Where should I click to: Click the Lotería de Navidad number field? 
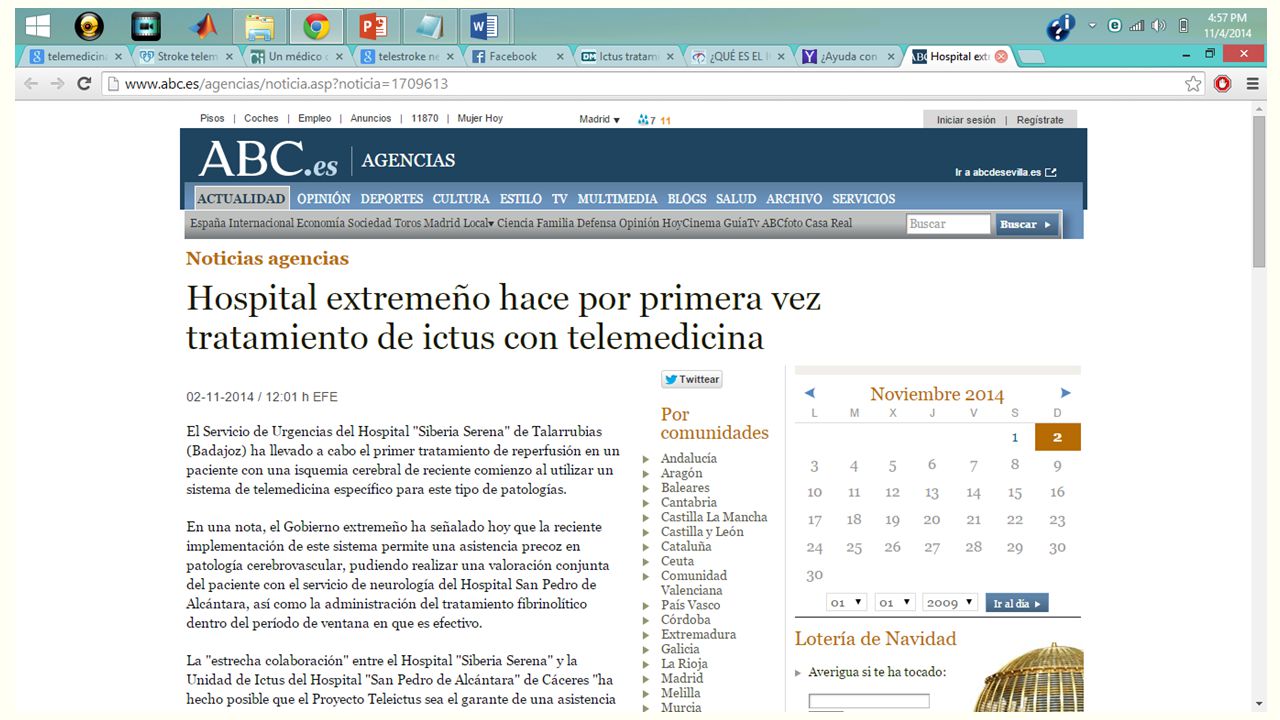click(869, 701)
